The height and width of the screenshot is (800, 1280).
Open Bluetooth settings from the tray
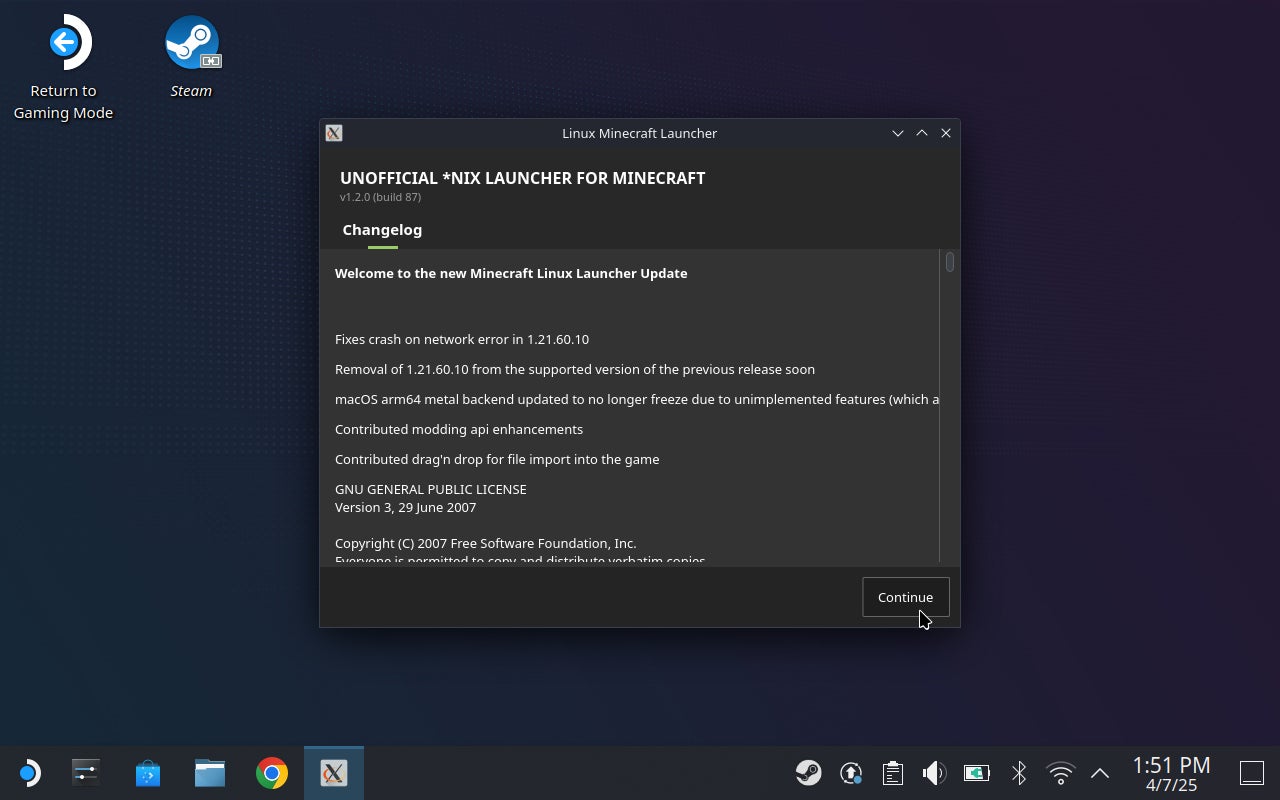pyautogui.click(x=1018, y=772)
